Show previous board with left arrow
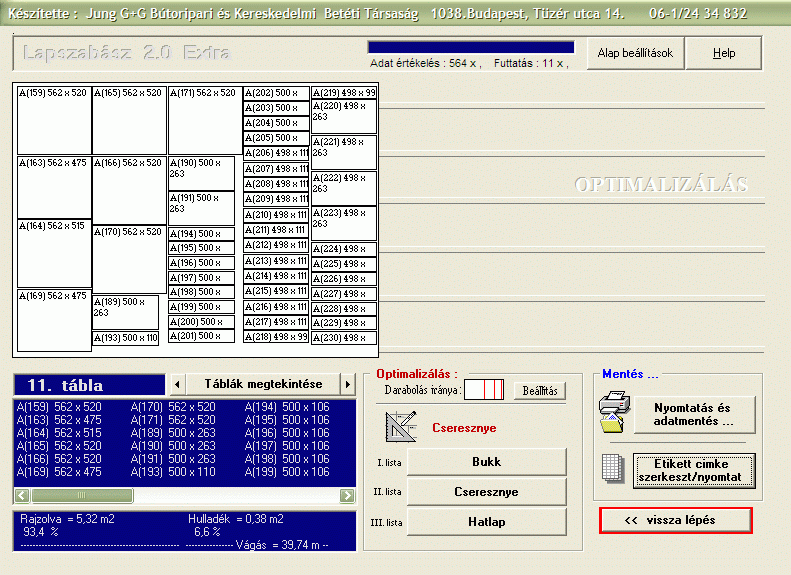 coord(177,384)
